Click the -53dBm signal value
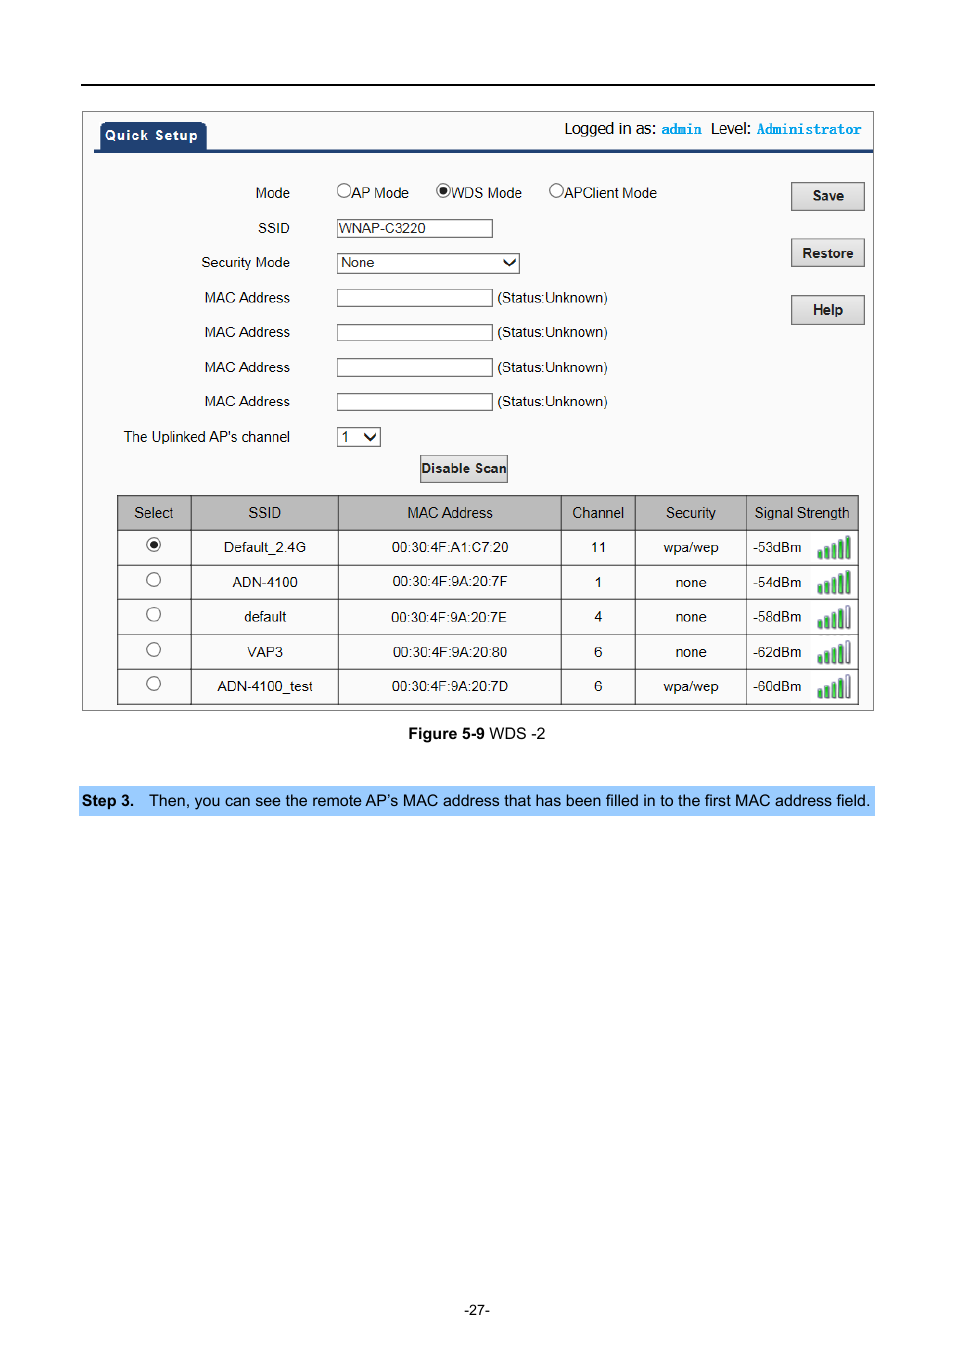This screenshot has width=954, height=1350. click(778, 548)
